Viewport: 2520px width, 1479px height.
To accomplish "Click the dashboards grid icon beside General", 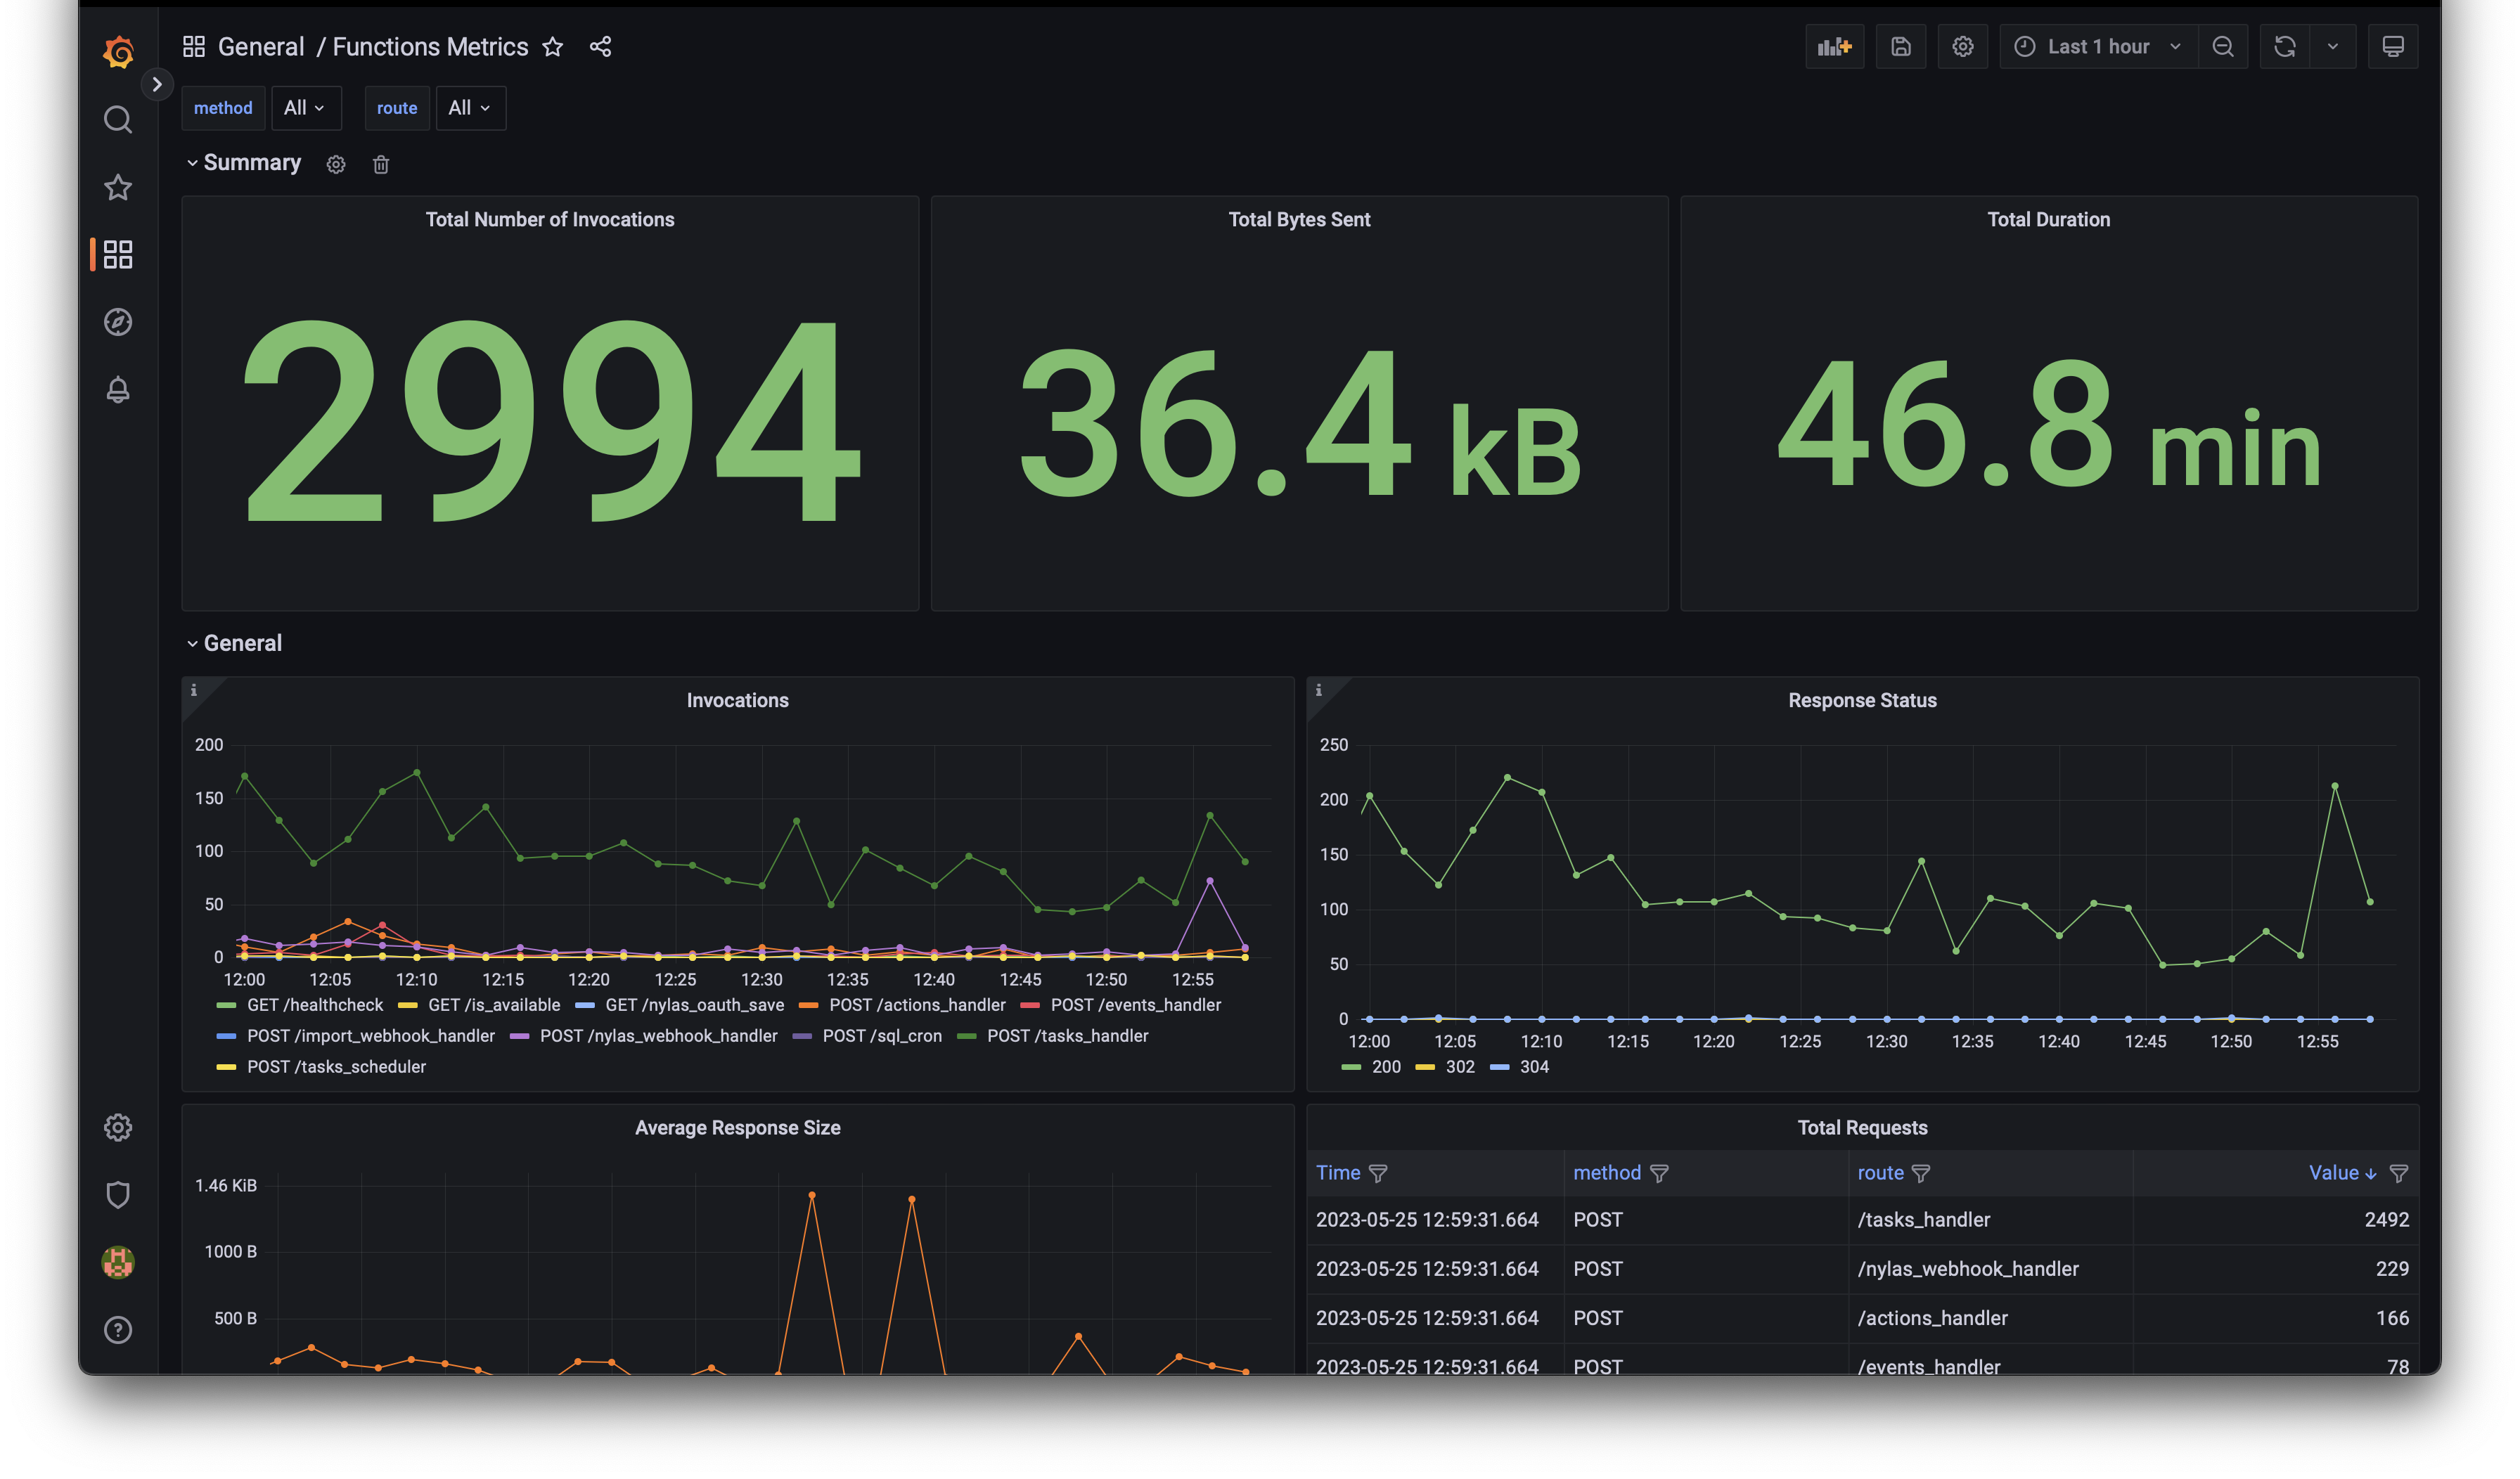I will [194, 46].
